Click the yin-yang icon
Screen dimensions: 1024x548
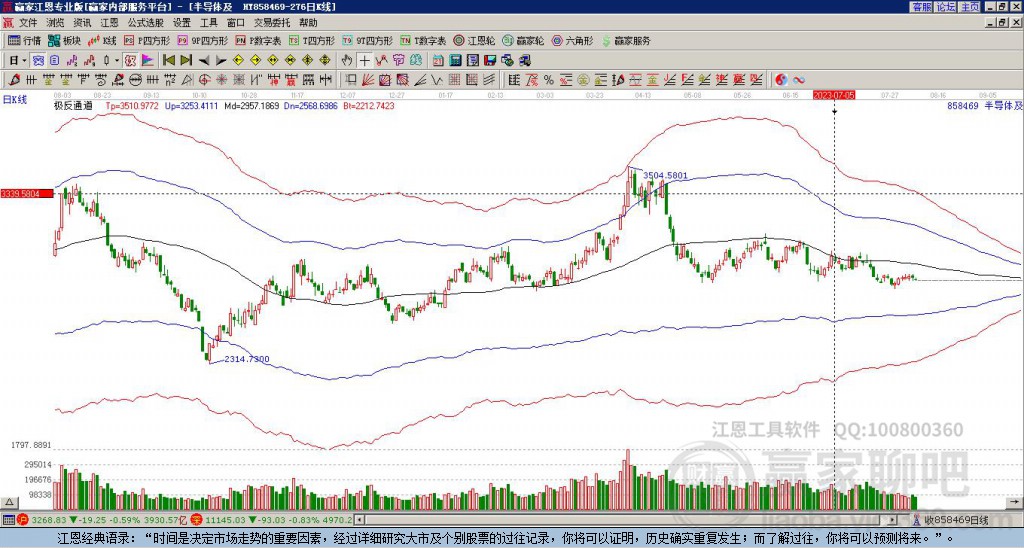click(781, 80)
